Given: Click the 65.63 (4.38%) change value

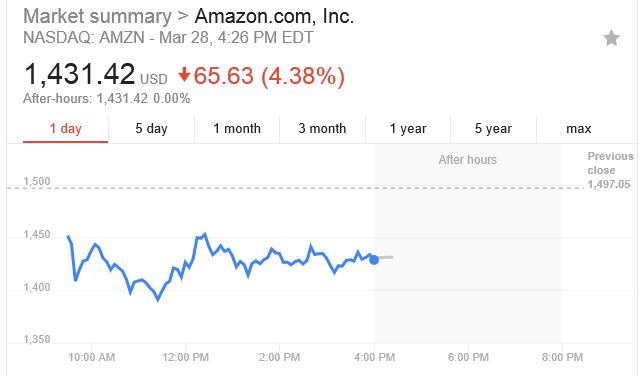Looking at the screenshot, I should [x=269, y=76].
